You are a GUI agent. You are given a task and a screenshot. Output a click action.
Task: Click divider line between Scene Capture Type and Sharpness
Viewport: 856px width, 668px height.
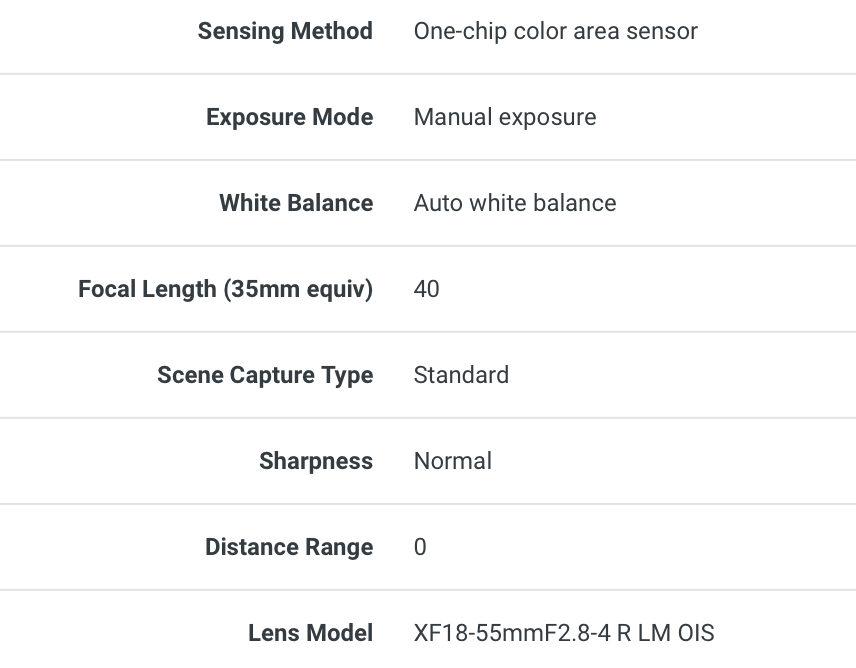tap(428, 418)
